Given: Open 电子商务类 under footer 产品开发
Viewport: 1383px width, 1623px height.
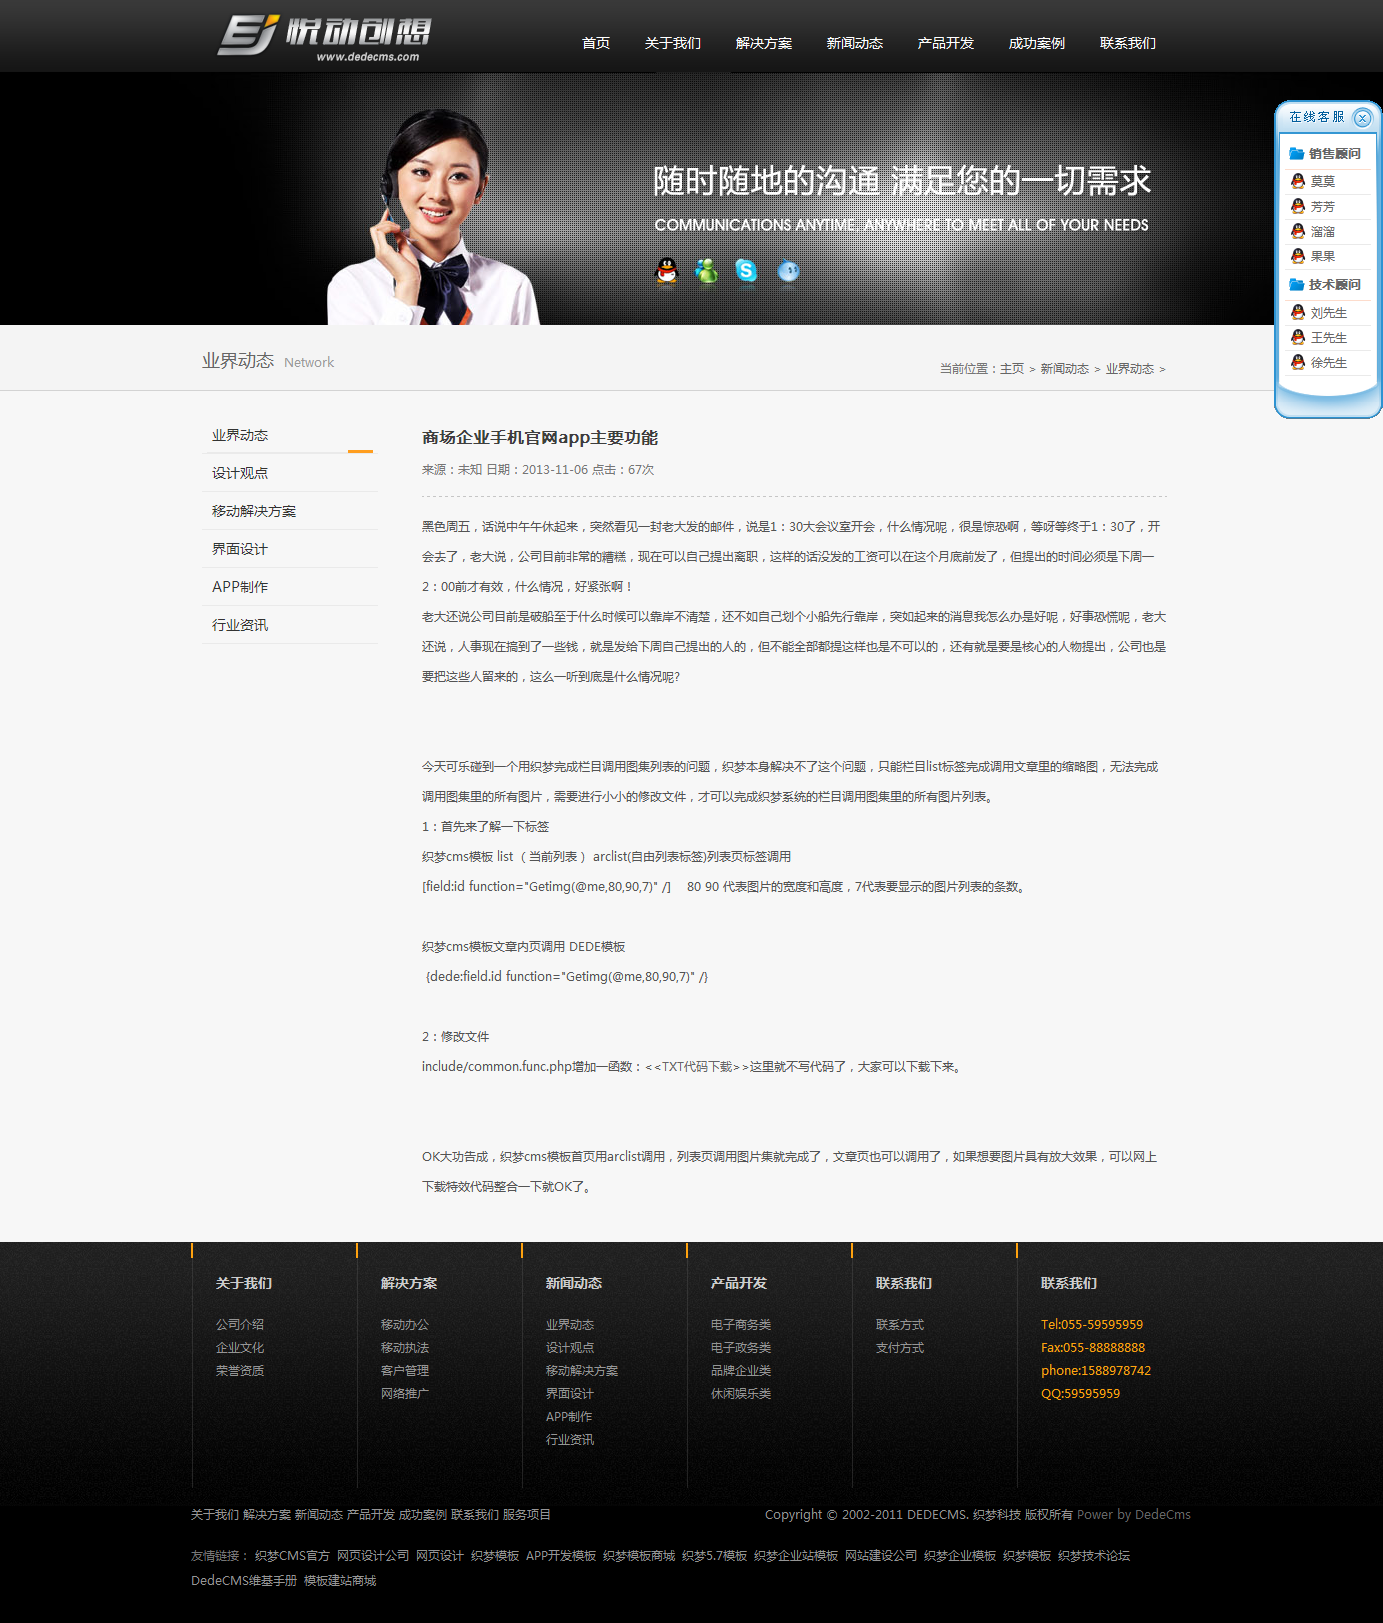Looking at the screenshot, I should [x=740, y=1324].
